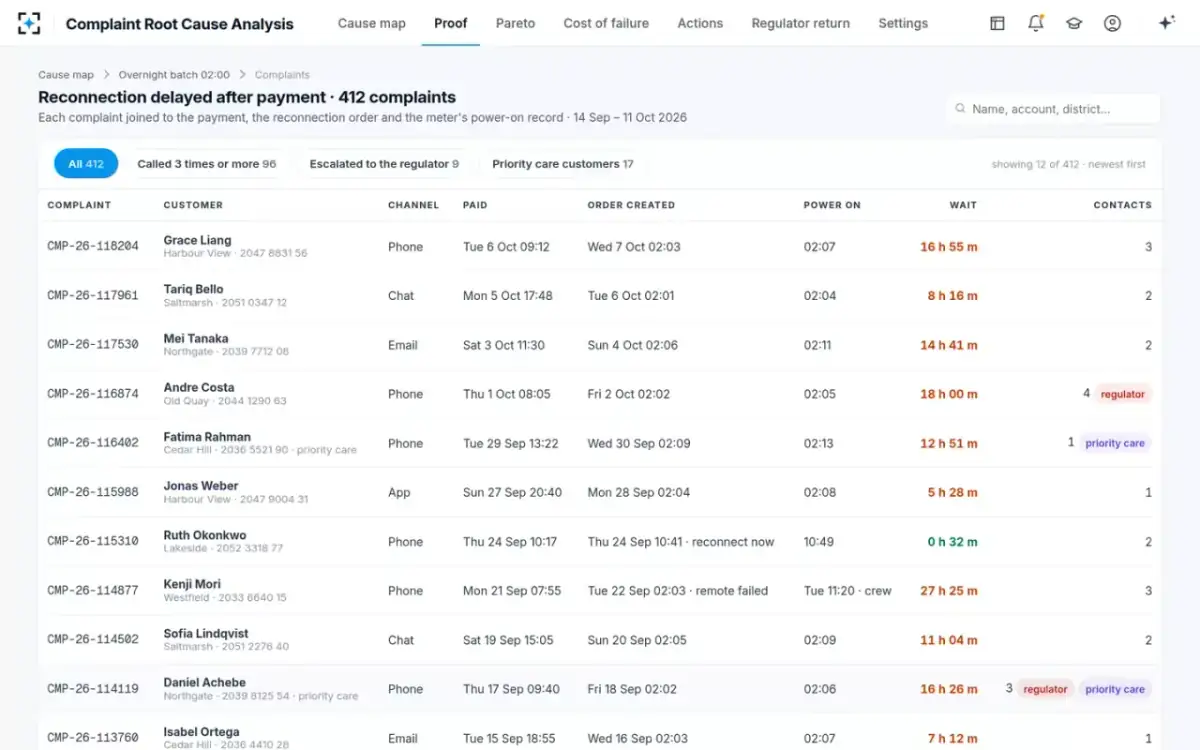
Task: Sort by the Wait column header
Action: [x=963, y=205]
